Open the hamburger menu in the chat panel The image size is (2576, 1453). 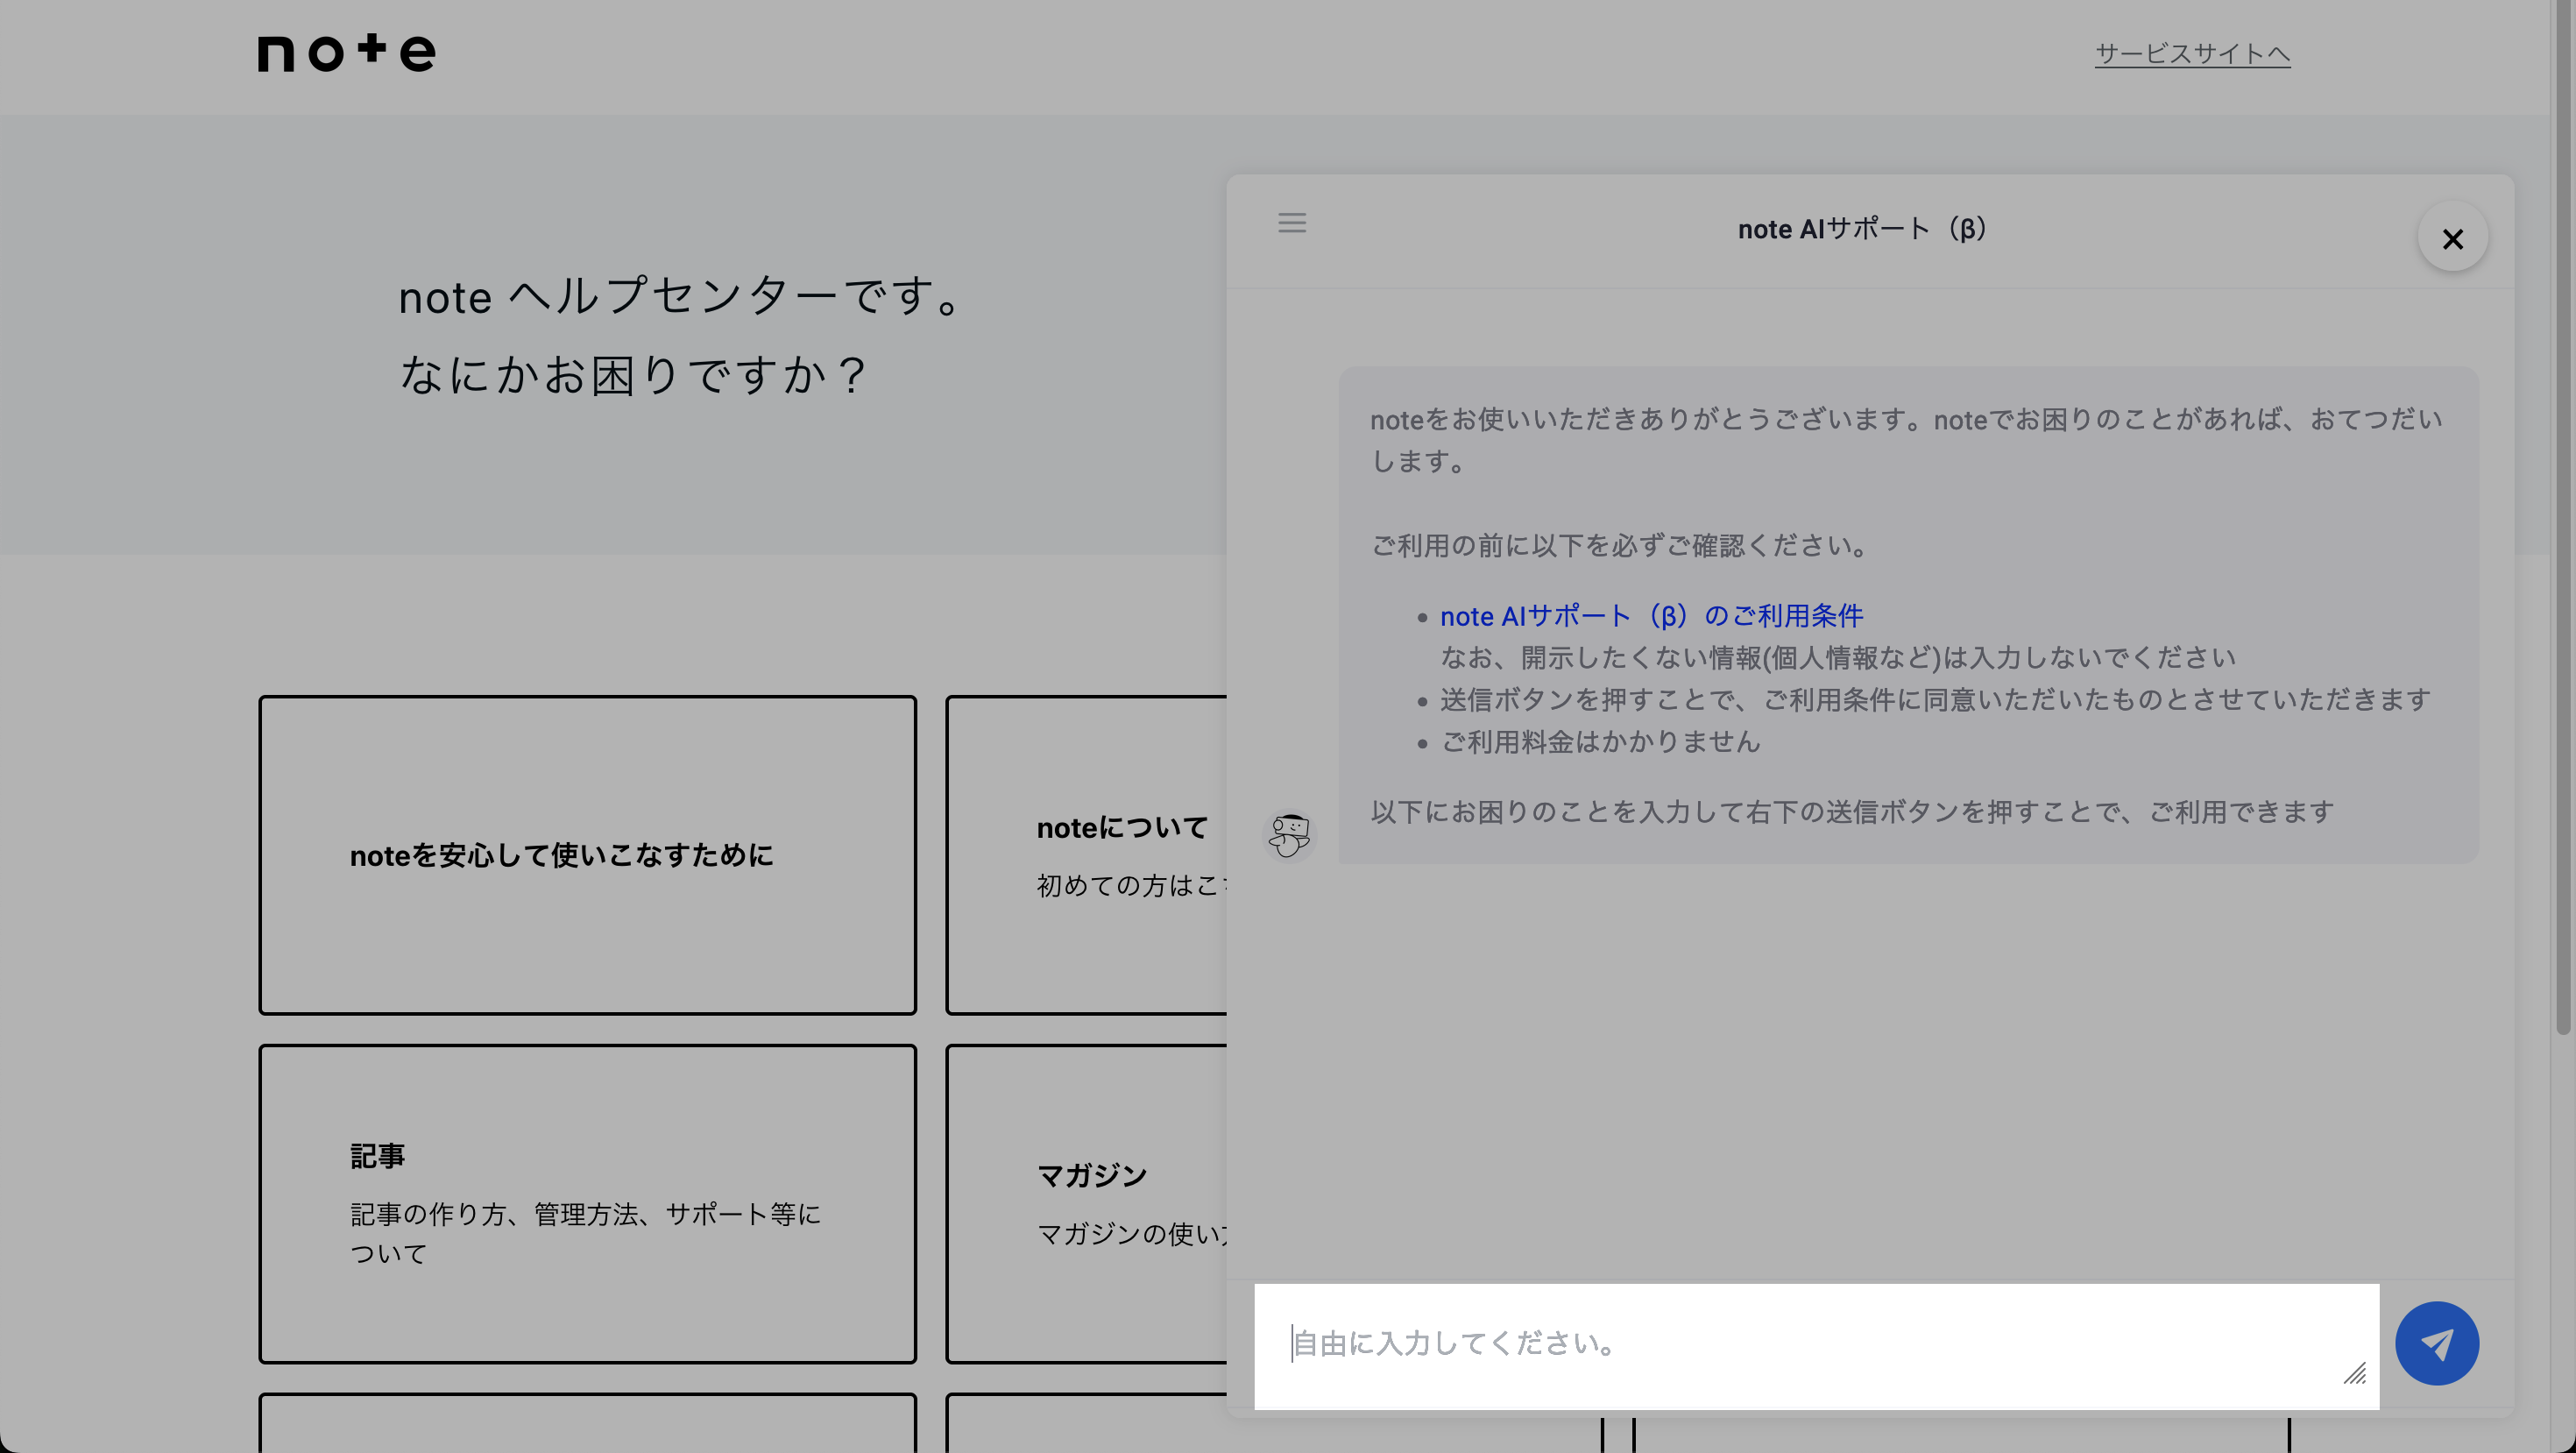click(x=1291, y=223)
